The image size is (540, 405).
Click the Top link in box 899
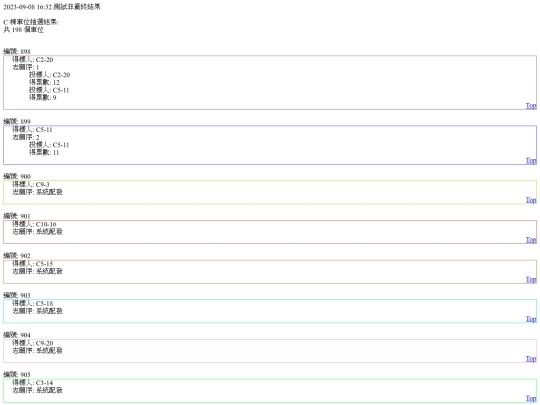[x=531, y=160]
